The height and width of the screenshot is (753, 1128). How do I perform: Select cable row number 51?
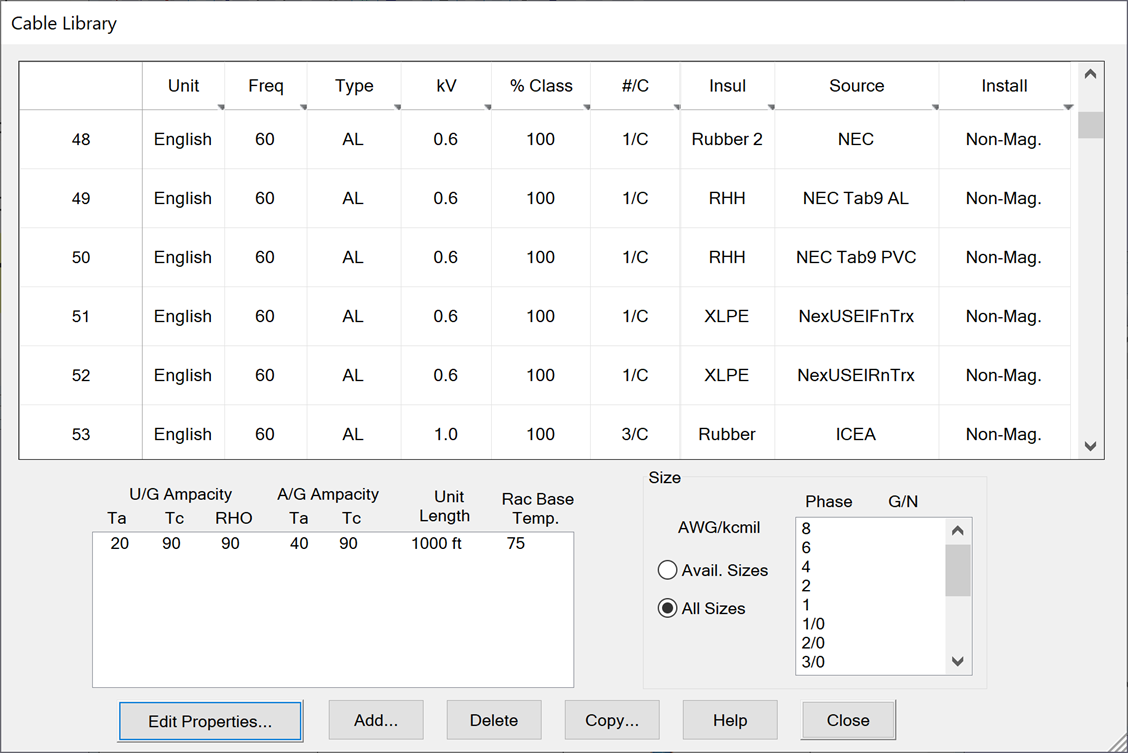point(81,316)
